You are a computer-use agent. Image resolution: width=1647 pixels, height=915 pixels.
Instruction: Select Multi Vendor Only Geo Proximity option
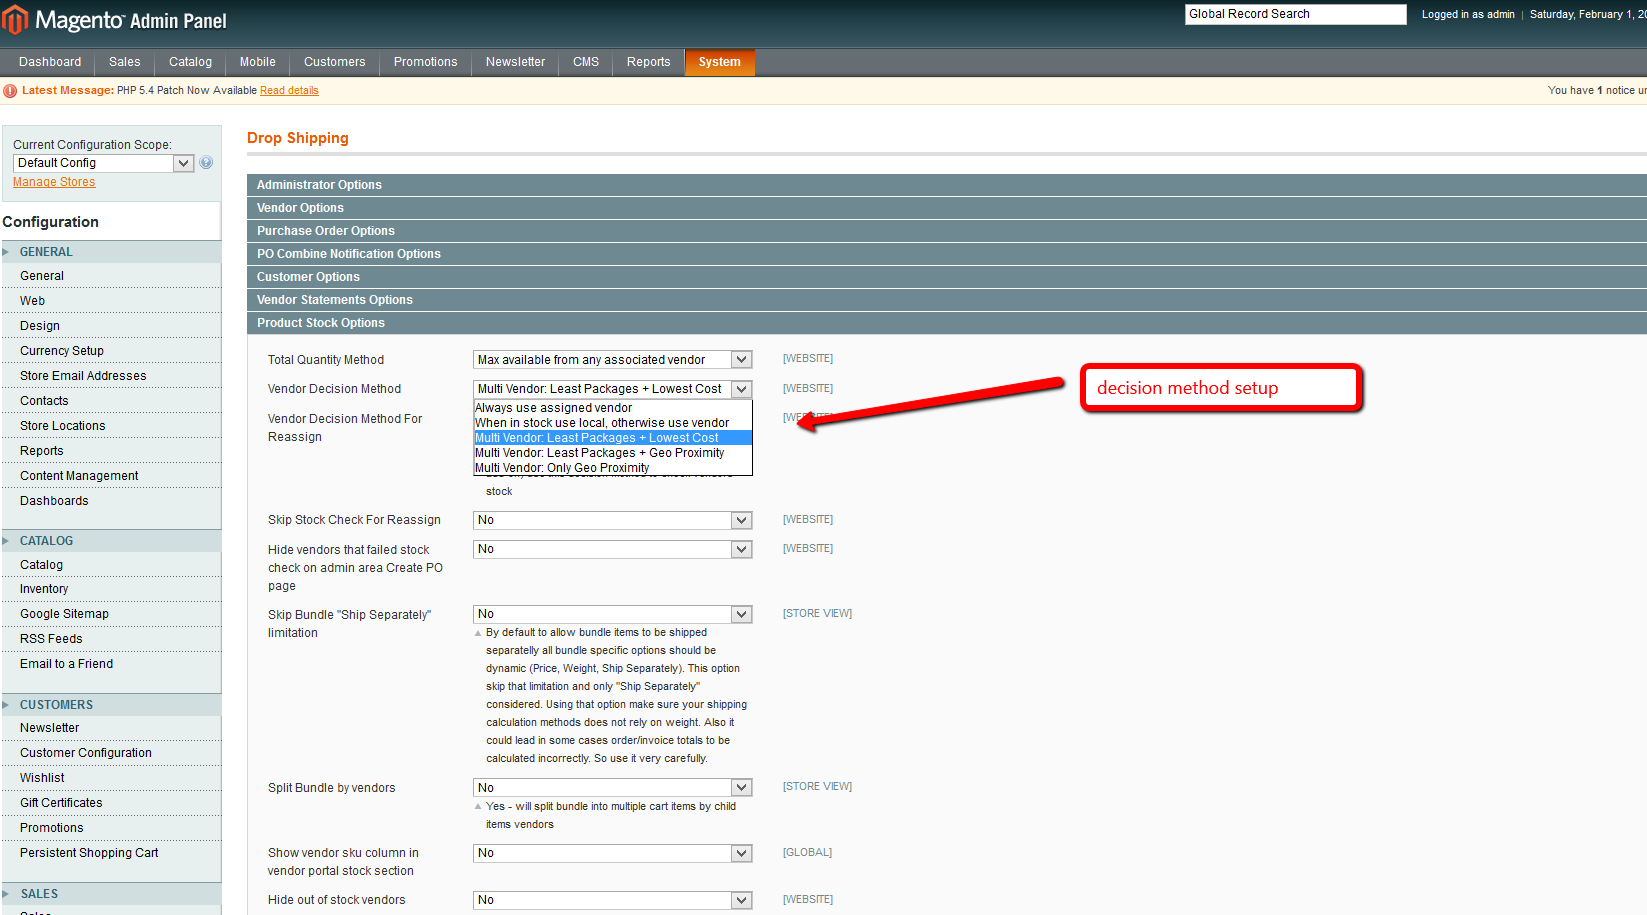[612, 468]
